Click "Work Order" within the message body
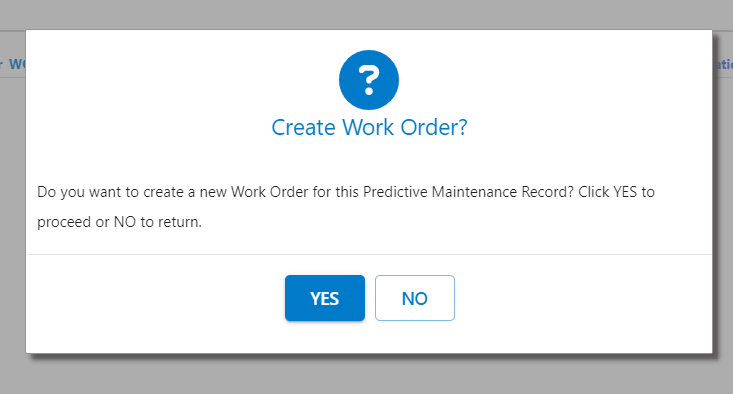 coord(270,192)
